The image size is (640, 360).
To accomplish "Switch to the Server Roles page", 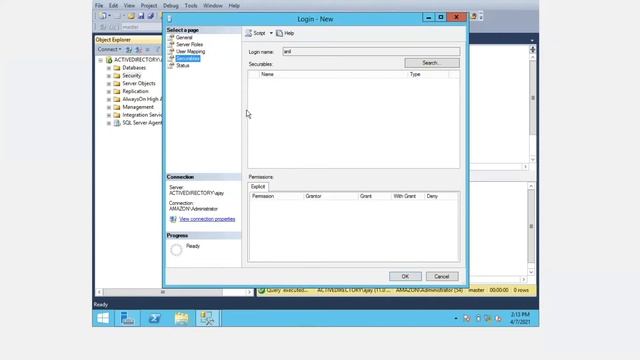I will pyautogui.click(x=189, y=44).
